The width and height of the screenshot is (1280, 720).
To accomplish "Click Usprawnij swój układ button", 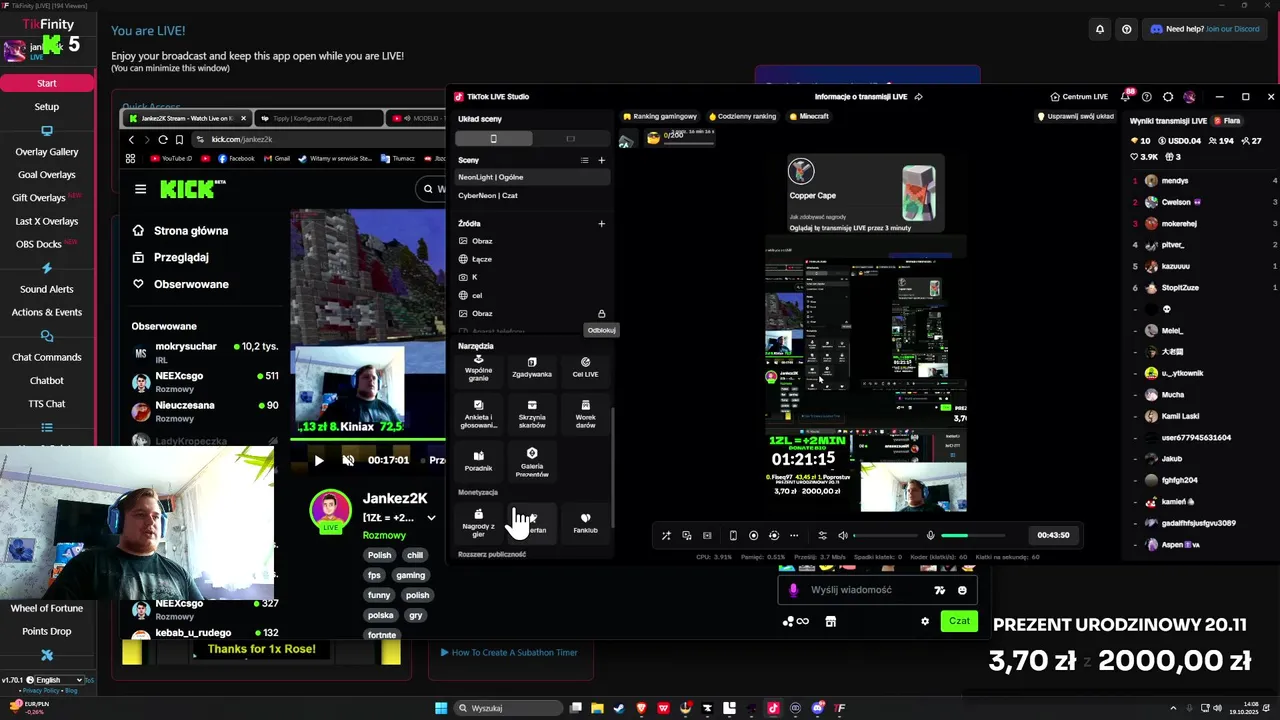I will pos(1076,116).
